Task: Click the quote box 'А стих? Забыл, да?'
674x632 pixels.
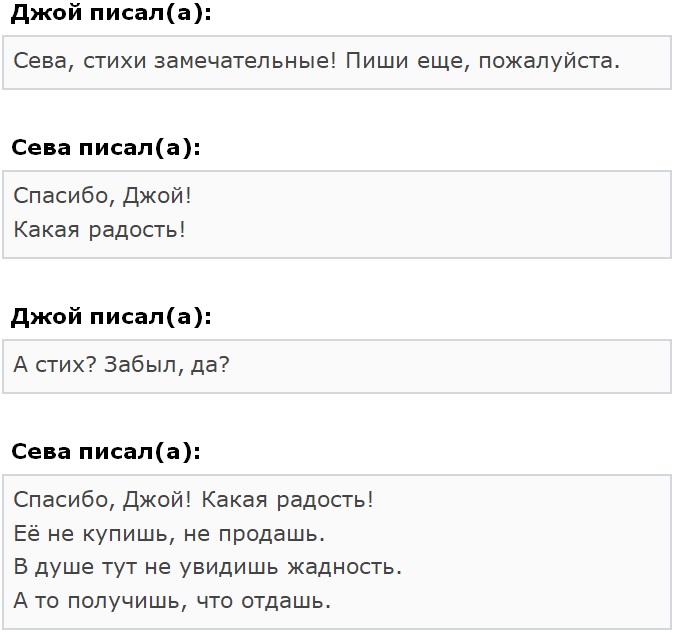Action: point(337,366)
